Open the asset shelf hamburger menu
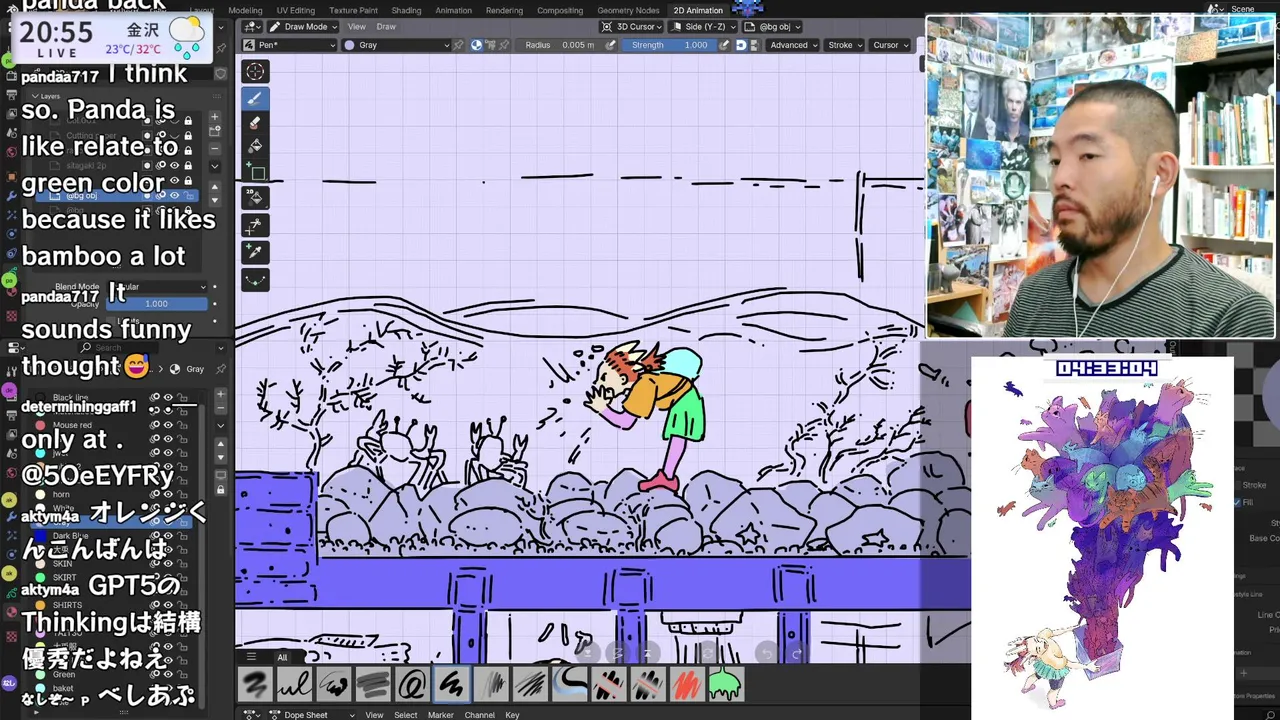This screenshot has height=720, width=1280. [252, 657]
